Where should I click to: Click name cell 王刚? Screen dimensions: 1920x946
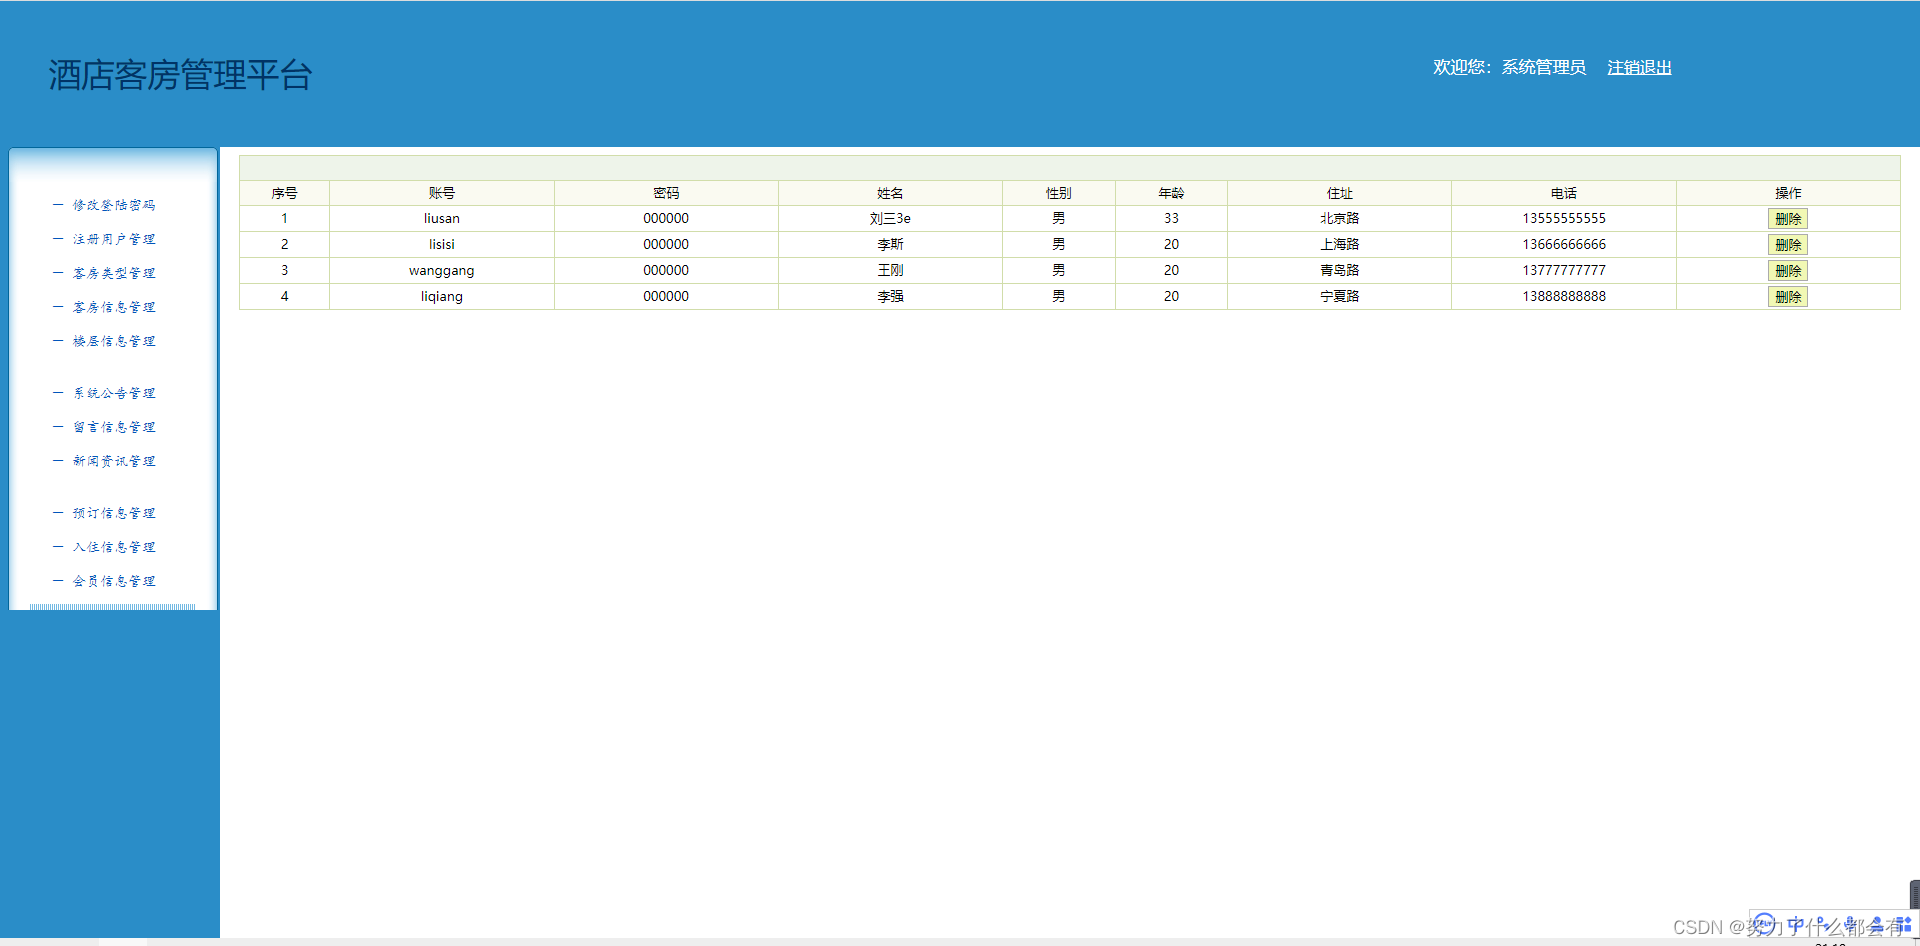click(x=890, y=270)
